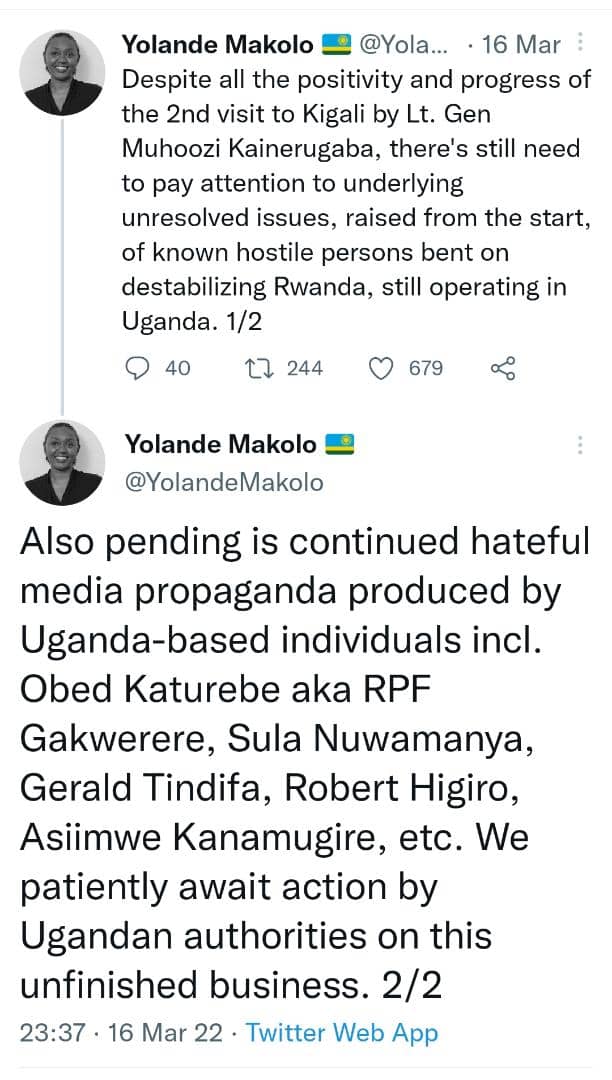Share the first tweet

[503, 369]
